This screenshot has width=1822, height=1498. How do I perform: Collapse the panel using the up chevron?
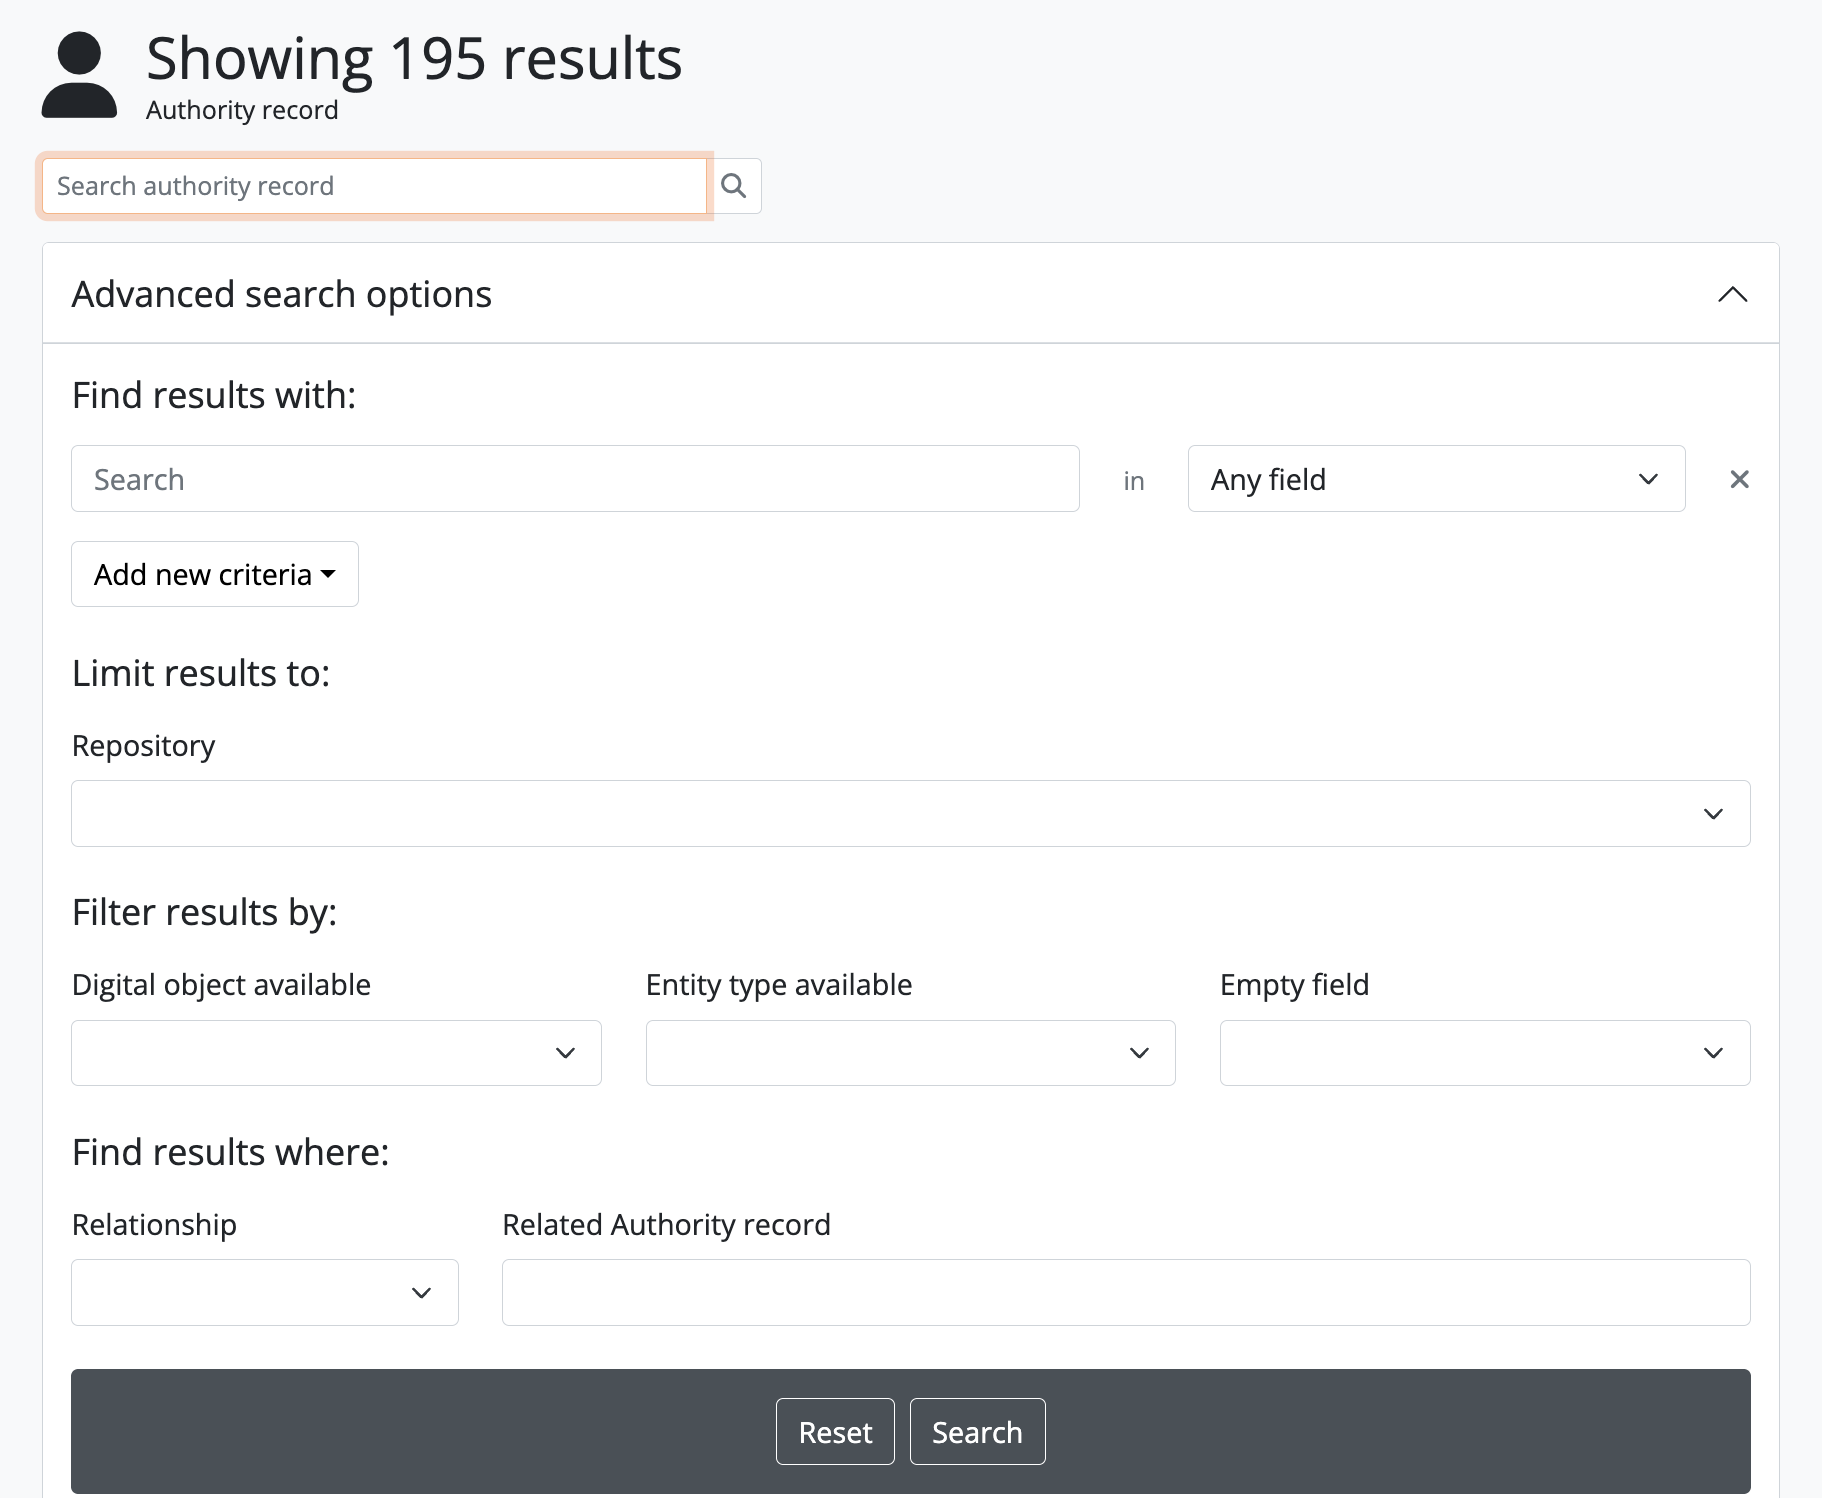coord(1732,294)
